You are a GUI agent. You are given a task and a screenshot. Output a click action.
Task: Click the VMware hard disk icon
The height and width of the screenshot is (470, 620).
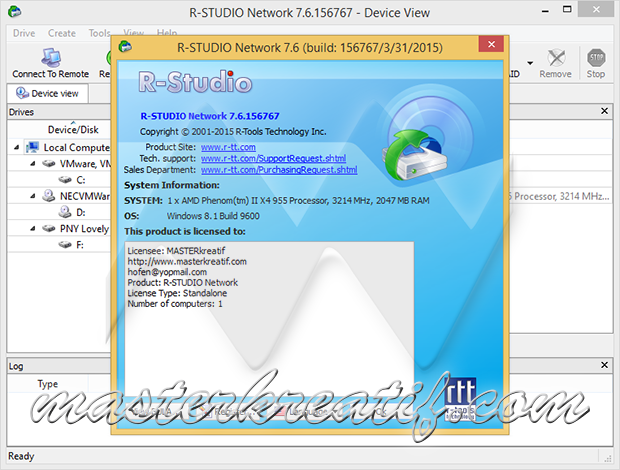pos(49,164)
